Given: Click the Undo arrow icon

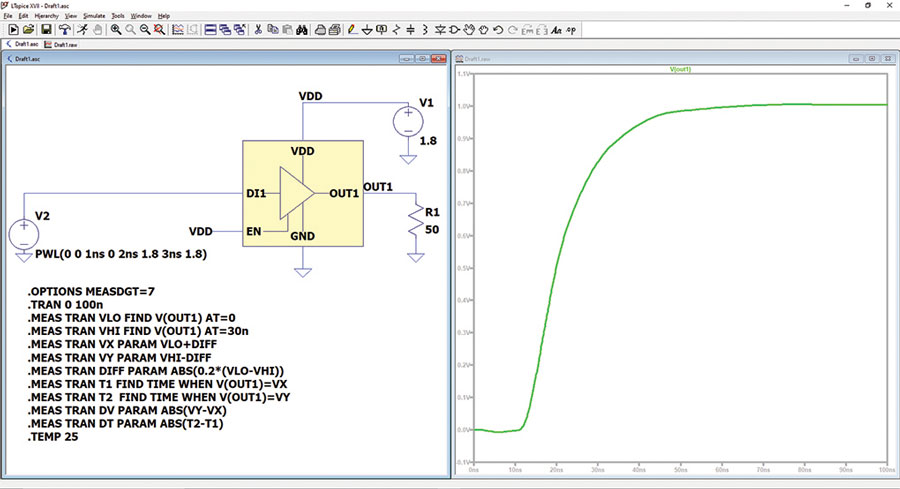Looking at the screenshot, I should tap(498, 30).
